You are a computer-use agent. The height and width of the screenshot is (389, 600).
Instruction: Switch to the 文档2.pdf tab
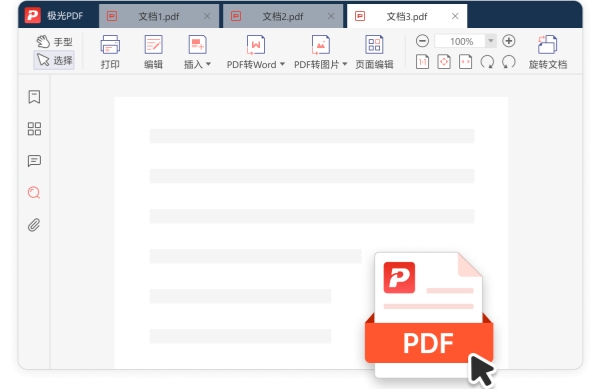tap(283, 16)
